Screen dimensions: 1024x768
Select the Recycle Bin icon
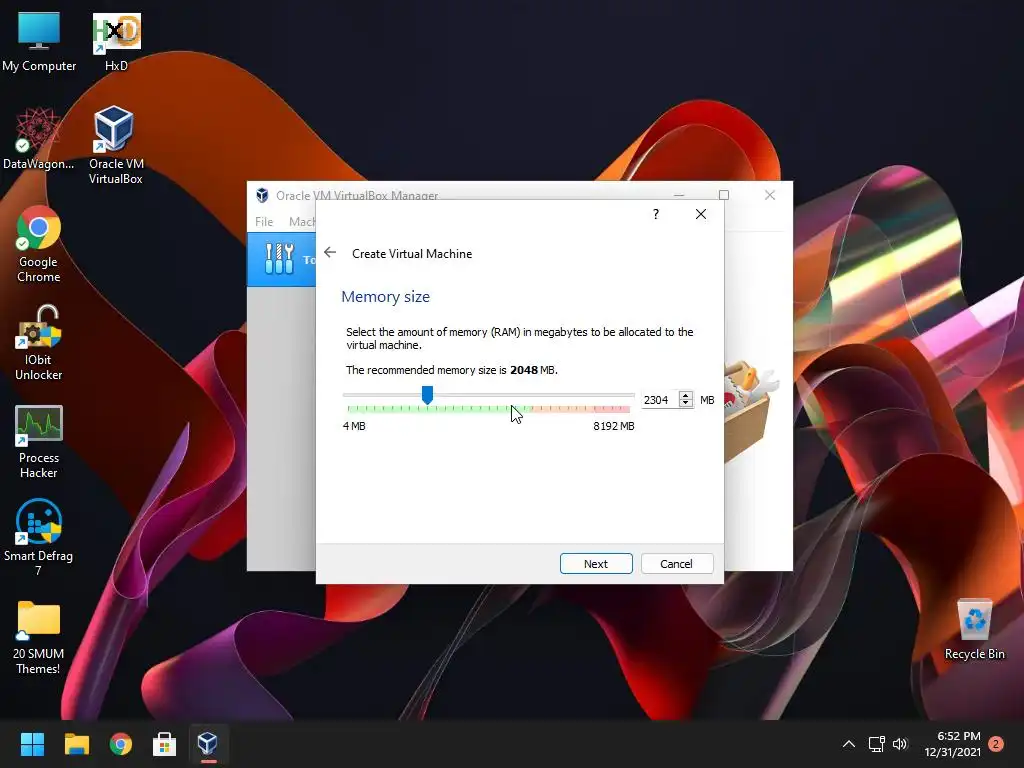click(x=974, y=630)
